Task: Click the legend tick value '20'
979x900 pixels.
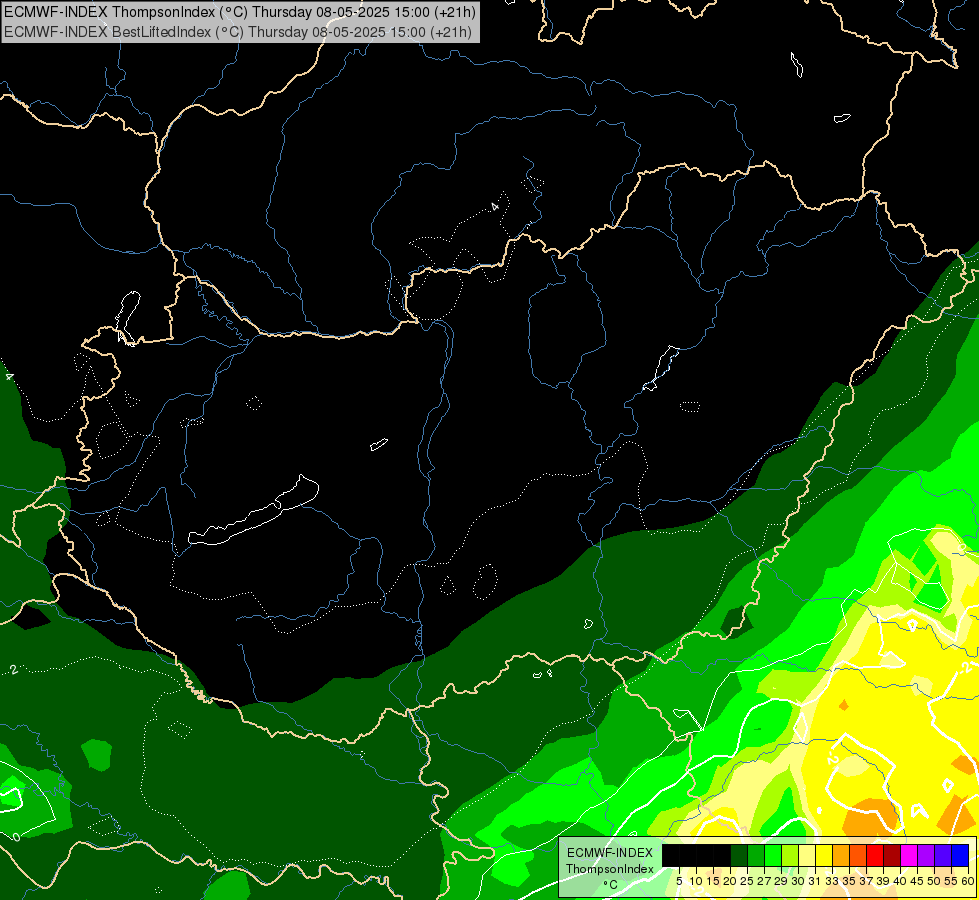Action: point(730,881)
